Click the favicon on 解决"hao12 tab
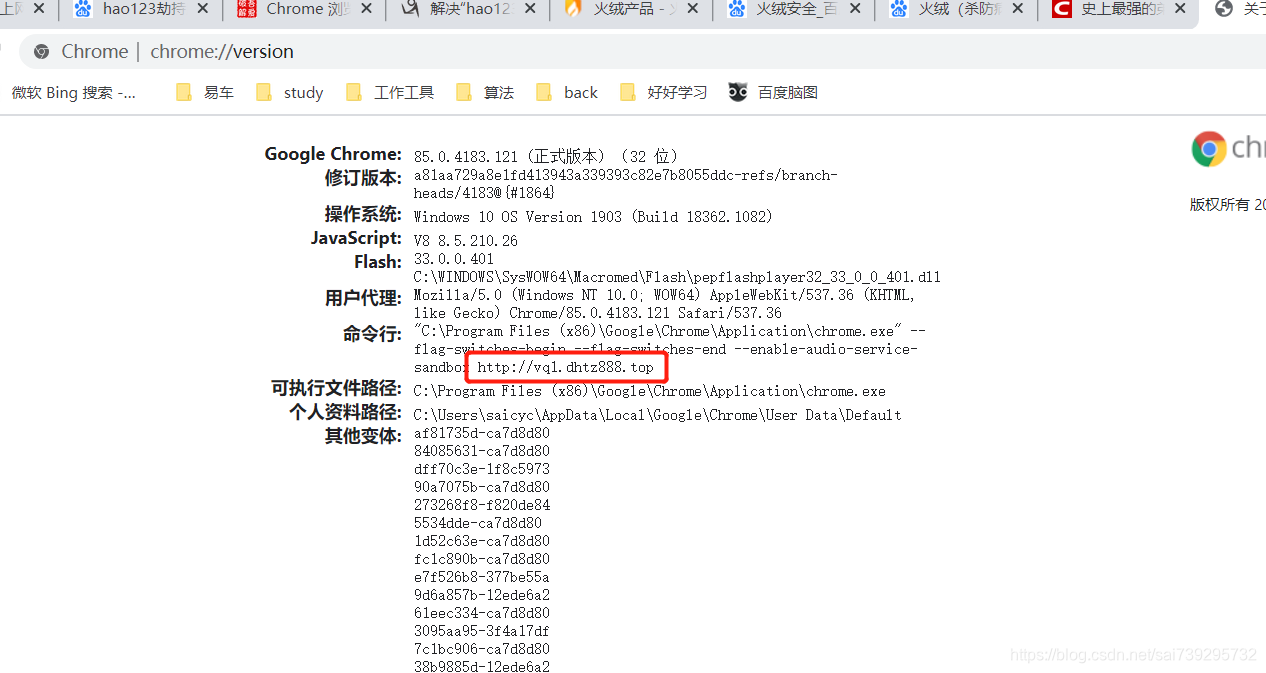 [x=410, y=9]
